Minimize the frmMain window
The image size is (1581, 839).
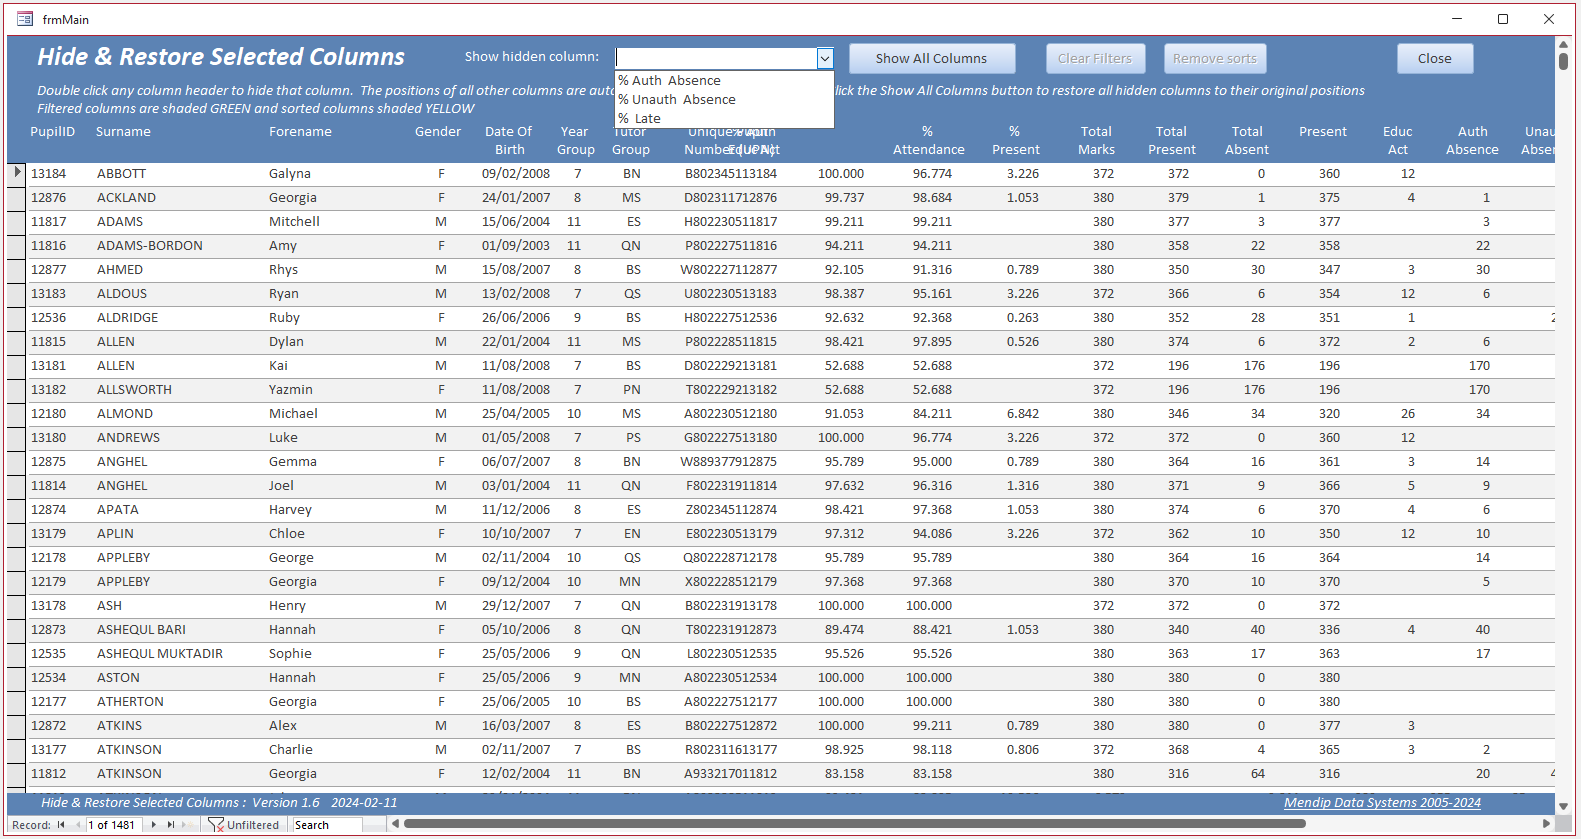[1457, 19]
